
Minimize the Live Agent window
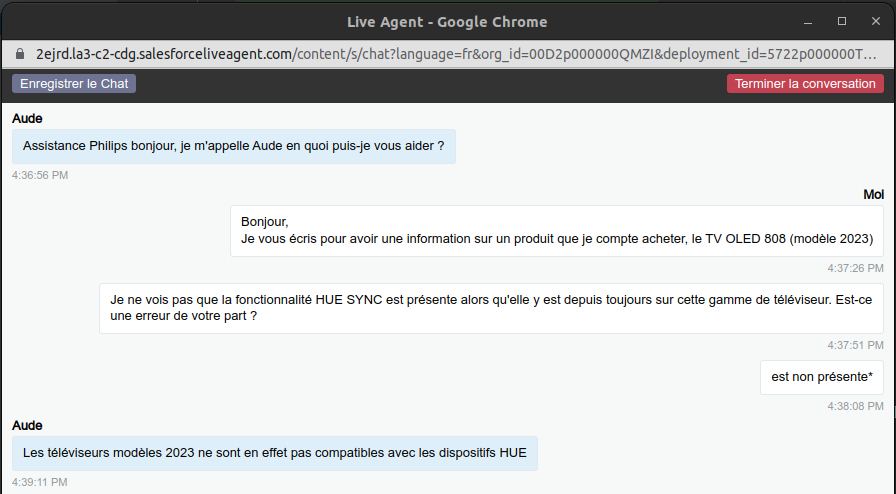pos(808,22)
